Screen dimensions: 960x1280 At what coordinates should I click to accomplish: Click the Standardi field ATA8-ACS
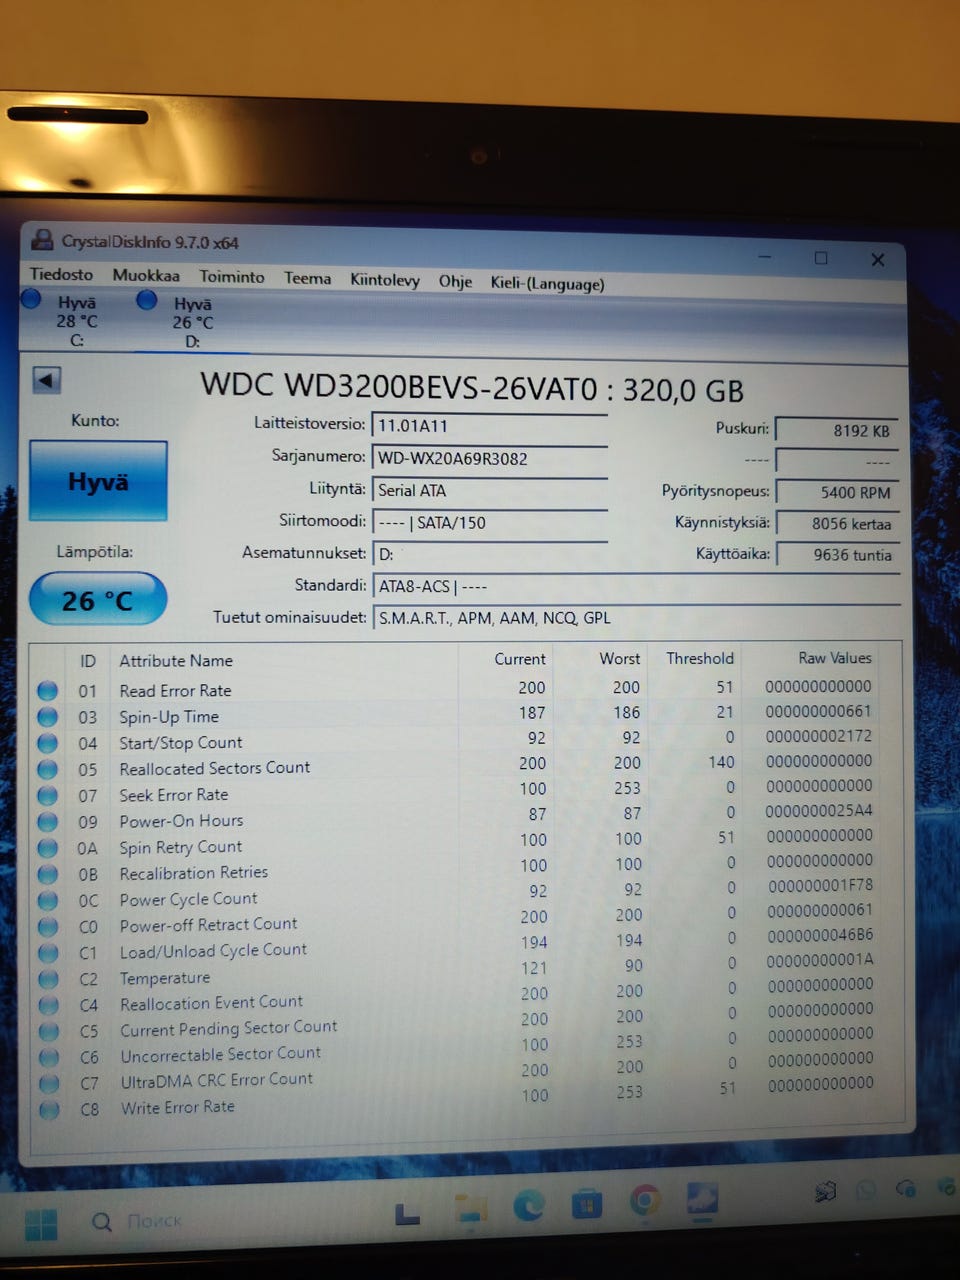point(636,587)
